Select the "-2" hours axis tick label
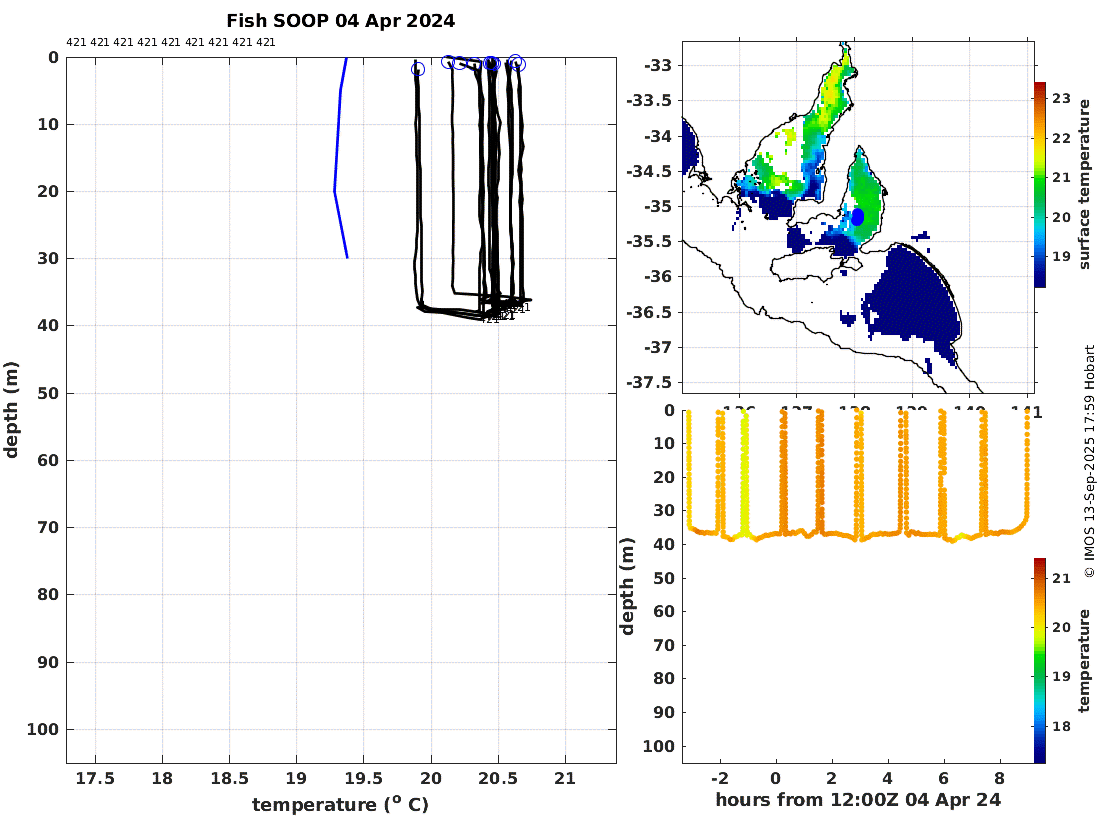Image resolution: width=1100 pixels, height=820 pixels. (x=719, y=778)
